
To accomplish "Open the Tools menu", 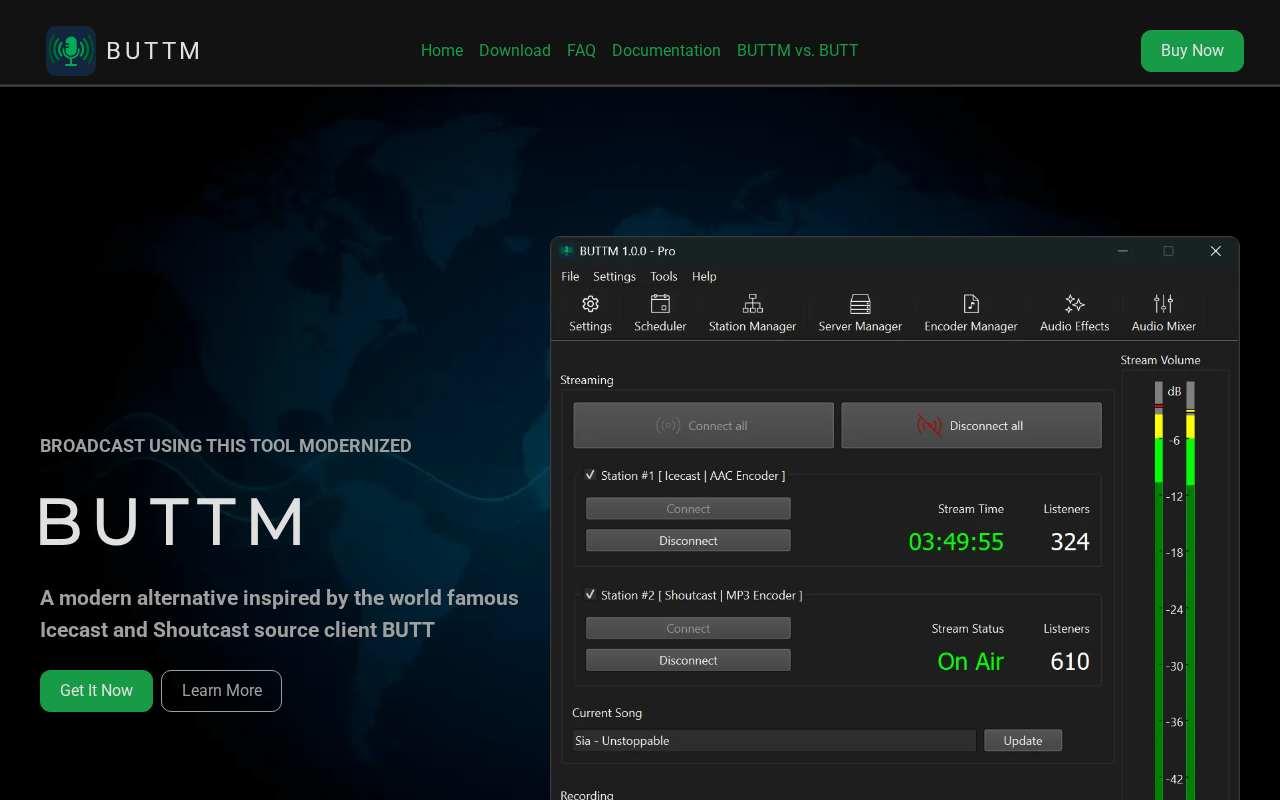I will tap(664, 276).
